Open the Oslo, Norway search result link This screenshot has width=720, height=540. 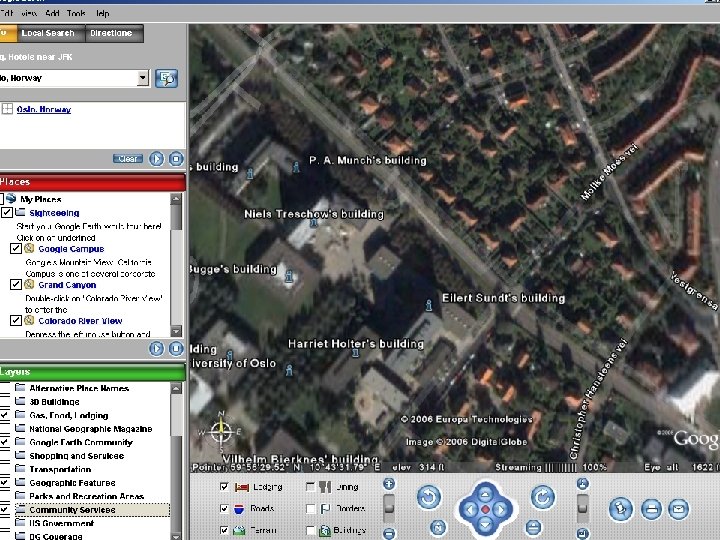[44, 109]
